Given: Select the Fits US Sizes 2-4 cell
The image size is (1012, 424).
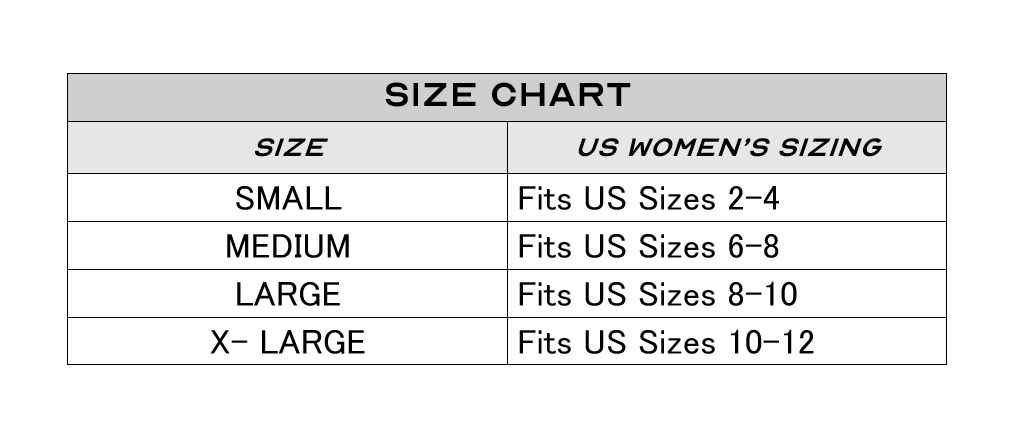Looking at the screenshot, I should click(x=727, y=197).
